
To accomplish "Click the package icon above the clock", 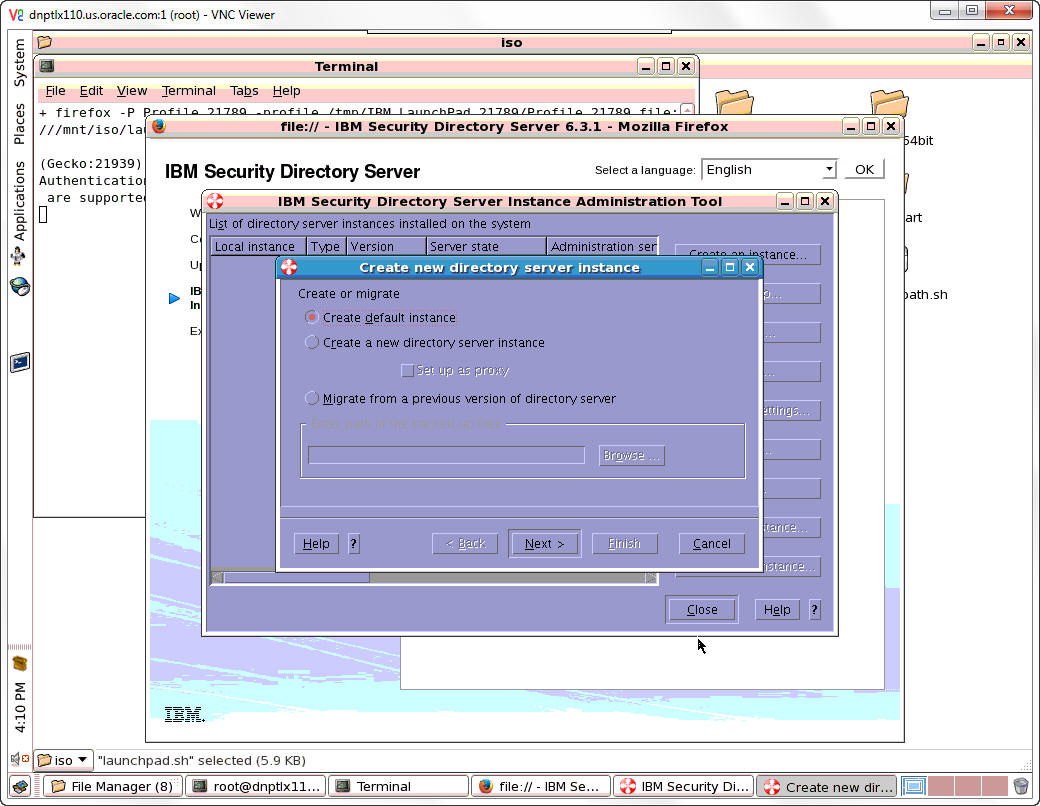I will (20, 663).
